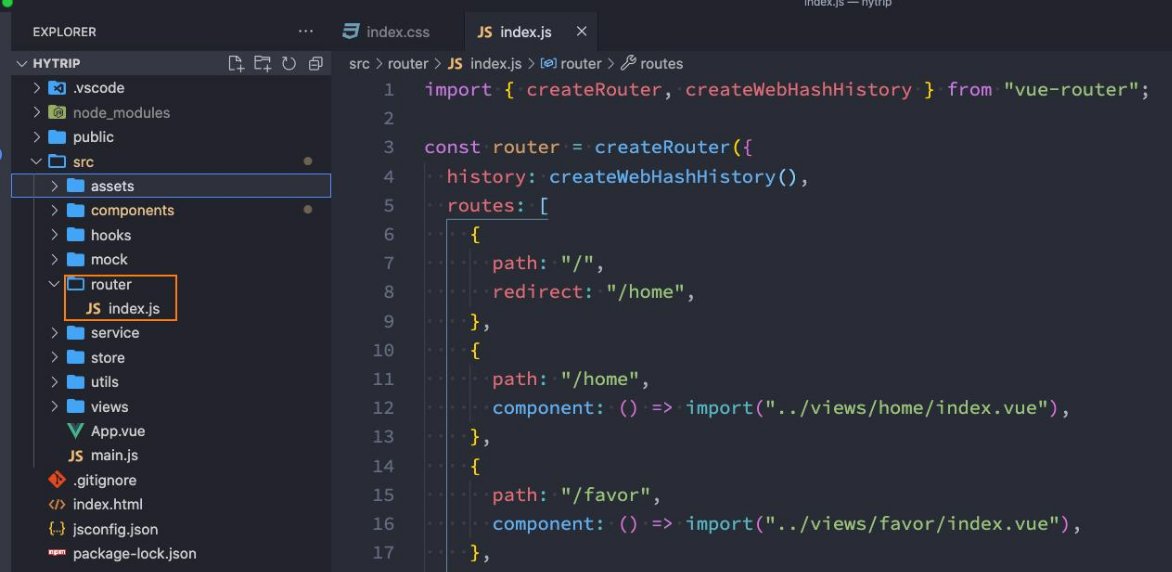Image resolution: width=1172 pixels, height=572 pixels.
Task: Collapse the HYTRIP project root section
Action: click(x=23, y=64)
